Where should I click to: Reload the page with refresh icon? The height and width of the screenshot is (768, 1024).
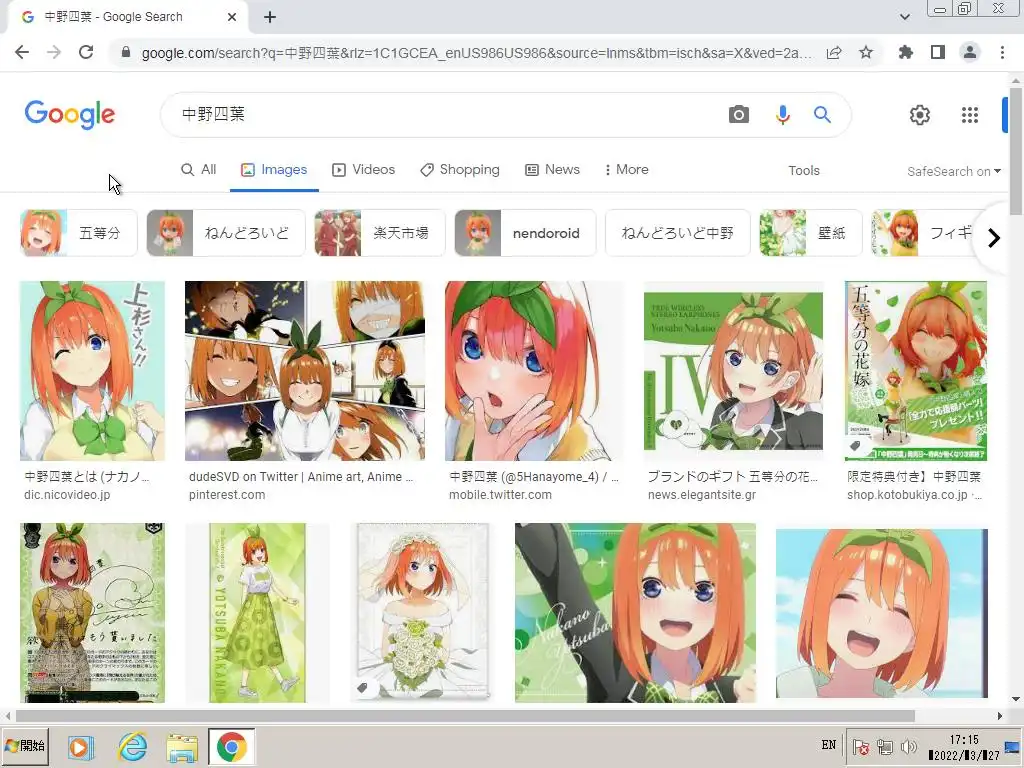click(x=86, y=52)
